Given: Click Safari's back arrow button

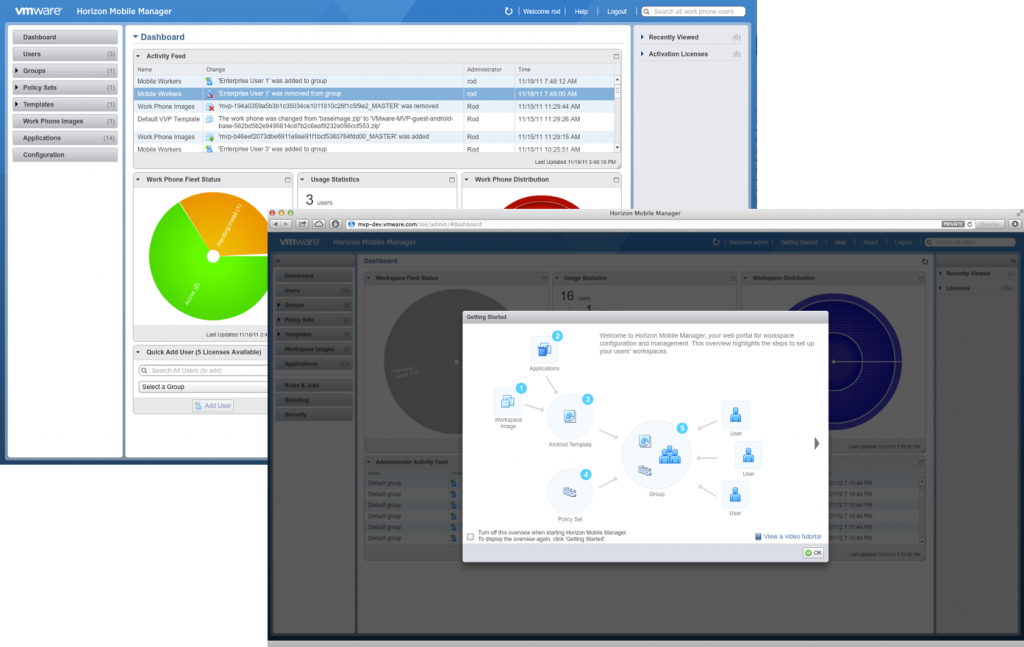Looking at the screenshot, I should tap(276, 224).
